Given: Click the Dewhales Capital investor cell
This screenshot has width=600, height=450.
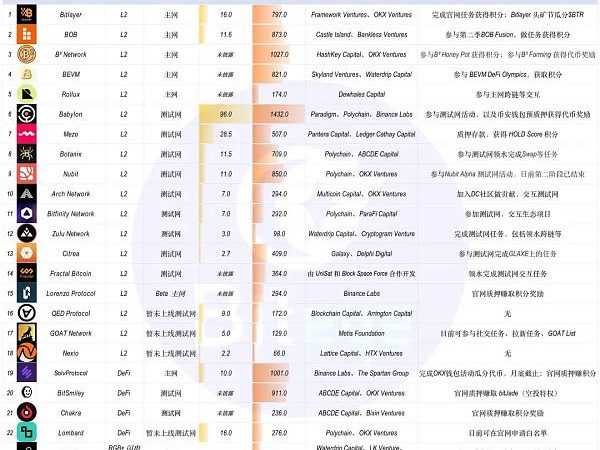Looking at the screenshot, I should (361, 94).
